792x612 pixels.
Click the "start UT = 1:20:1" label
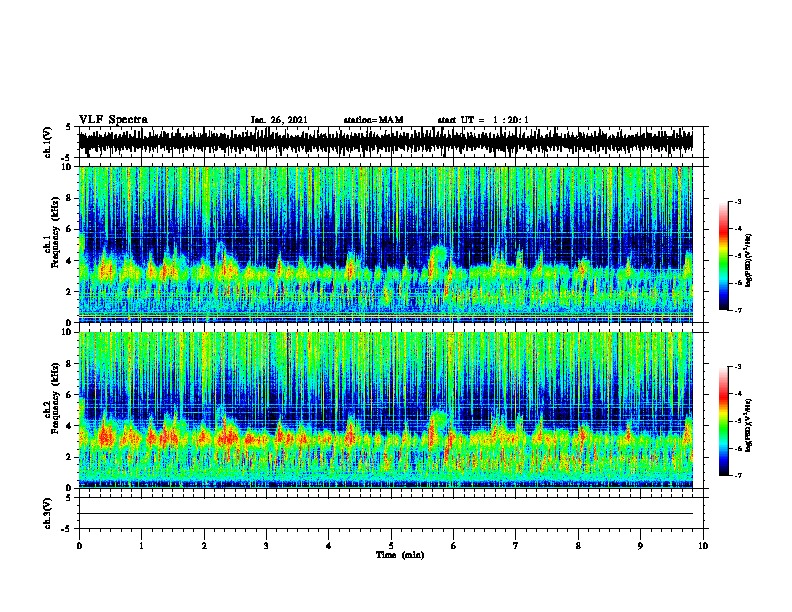click(x=483, y=120)
